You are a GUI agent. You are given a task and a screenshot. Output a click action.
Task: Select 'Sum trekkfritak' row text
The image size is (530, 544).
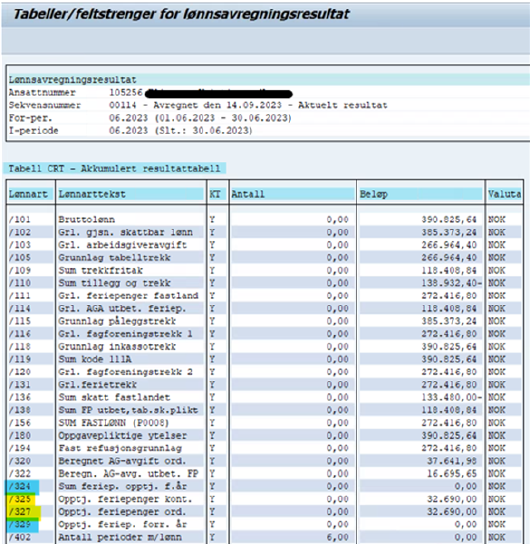click(x=101, y=270)
